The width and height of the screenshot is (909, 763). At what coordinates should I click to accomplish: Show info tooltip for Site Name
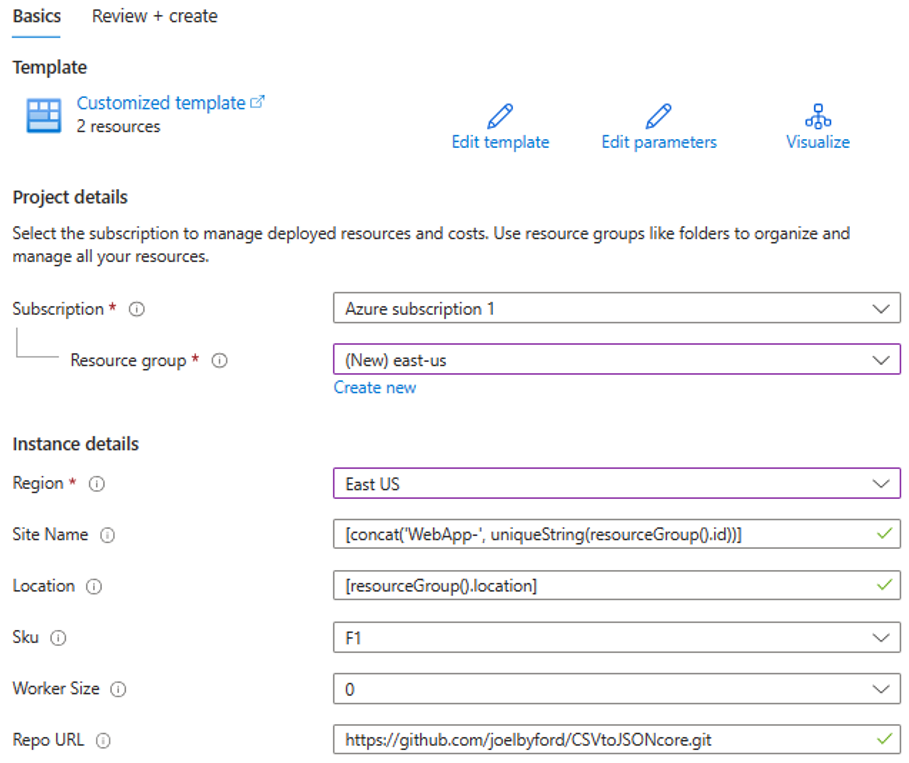pos(108,535)
